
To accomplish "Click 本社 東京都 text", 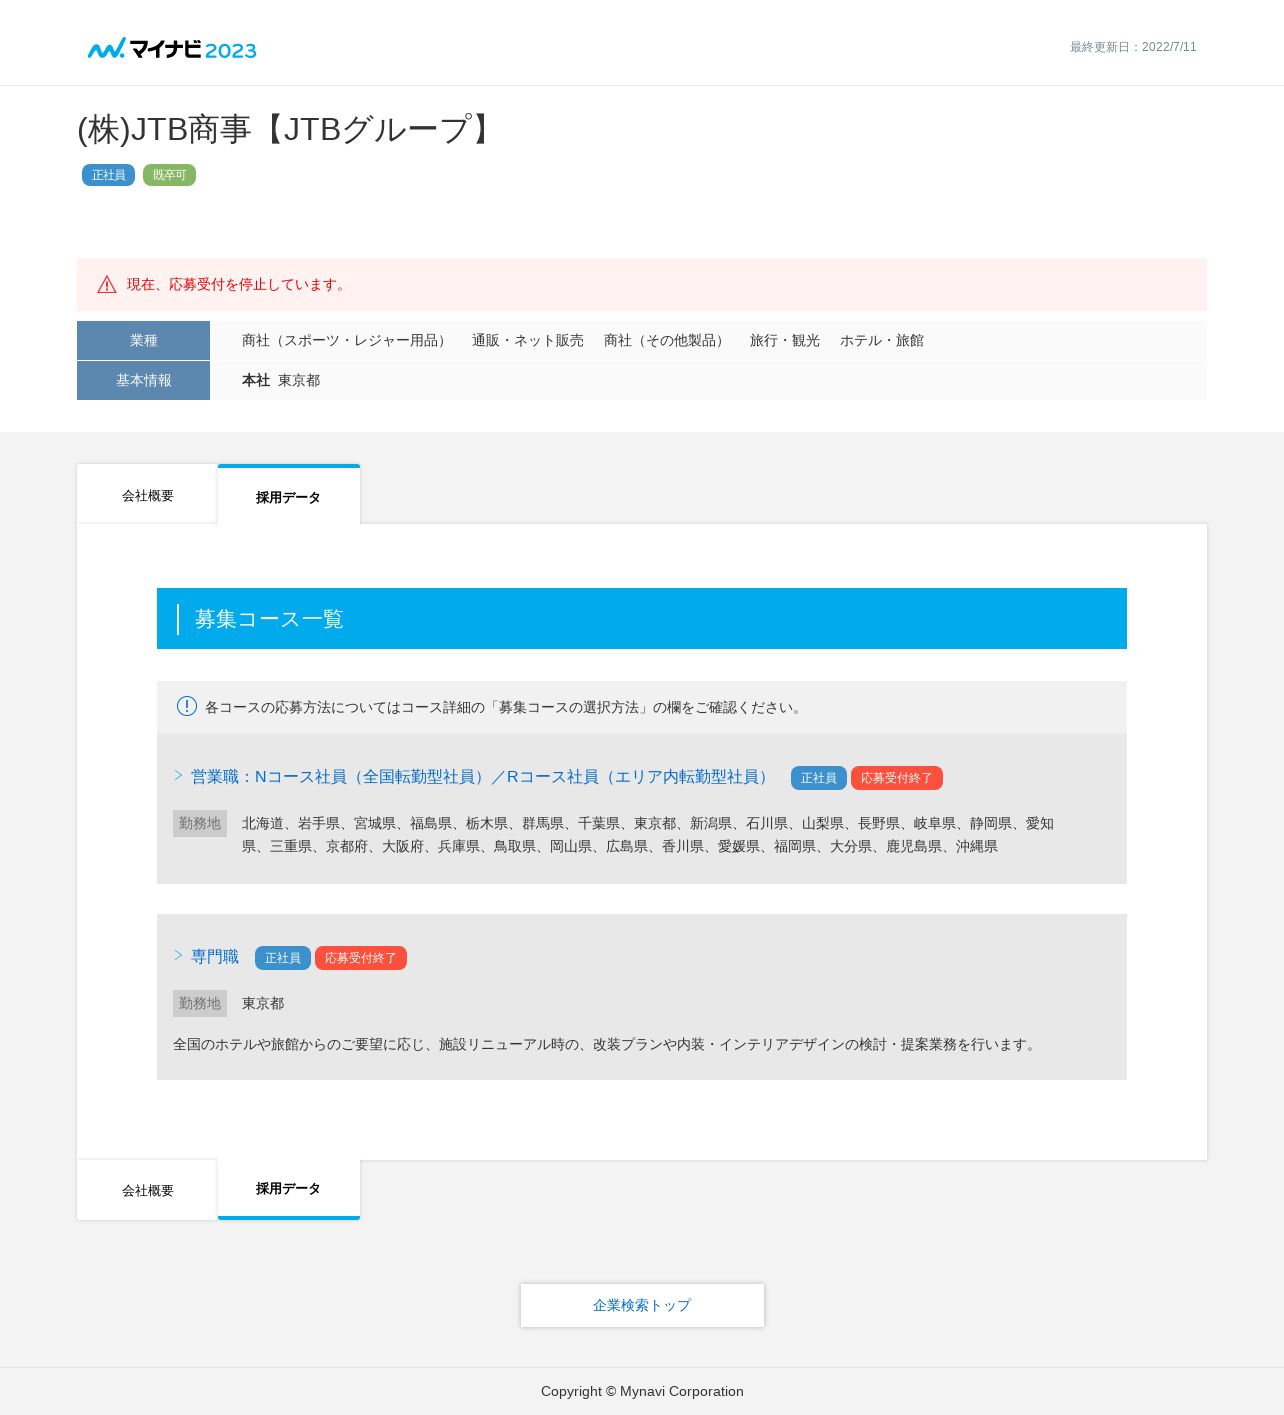I will click(281, 380).
